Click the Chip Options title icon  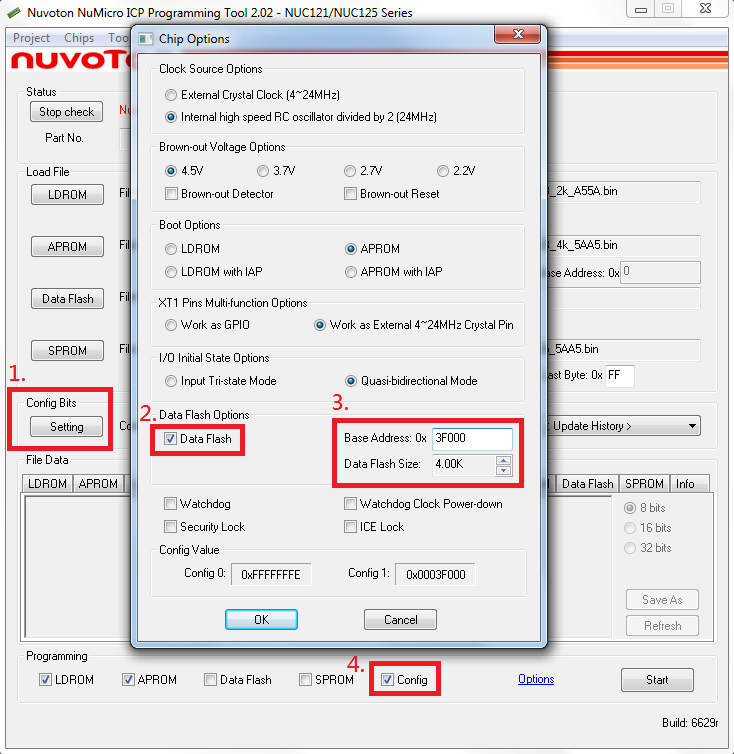[x=146, y=39]
